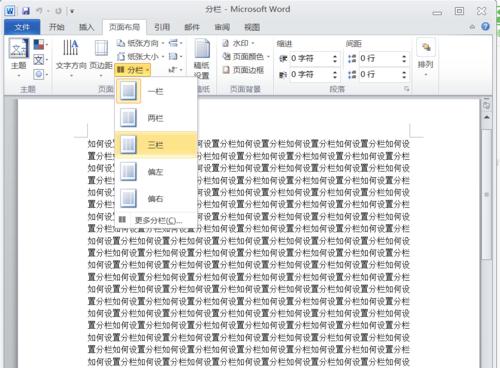Toggle the ruler icon above the scrollbar
The width and height of the screenshot is (500, 368).
click(x=487, y=105)
